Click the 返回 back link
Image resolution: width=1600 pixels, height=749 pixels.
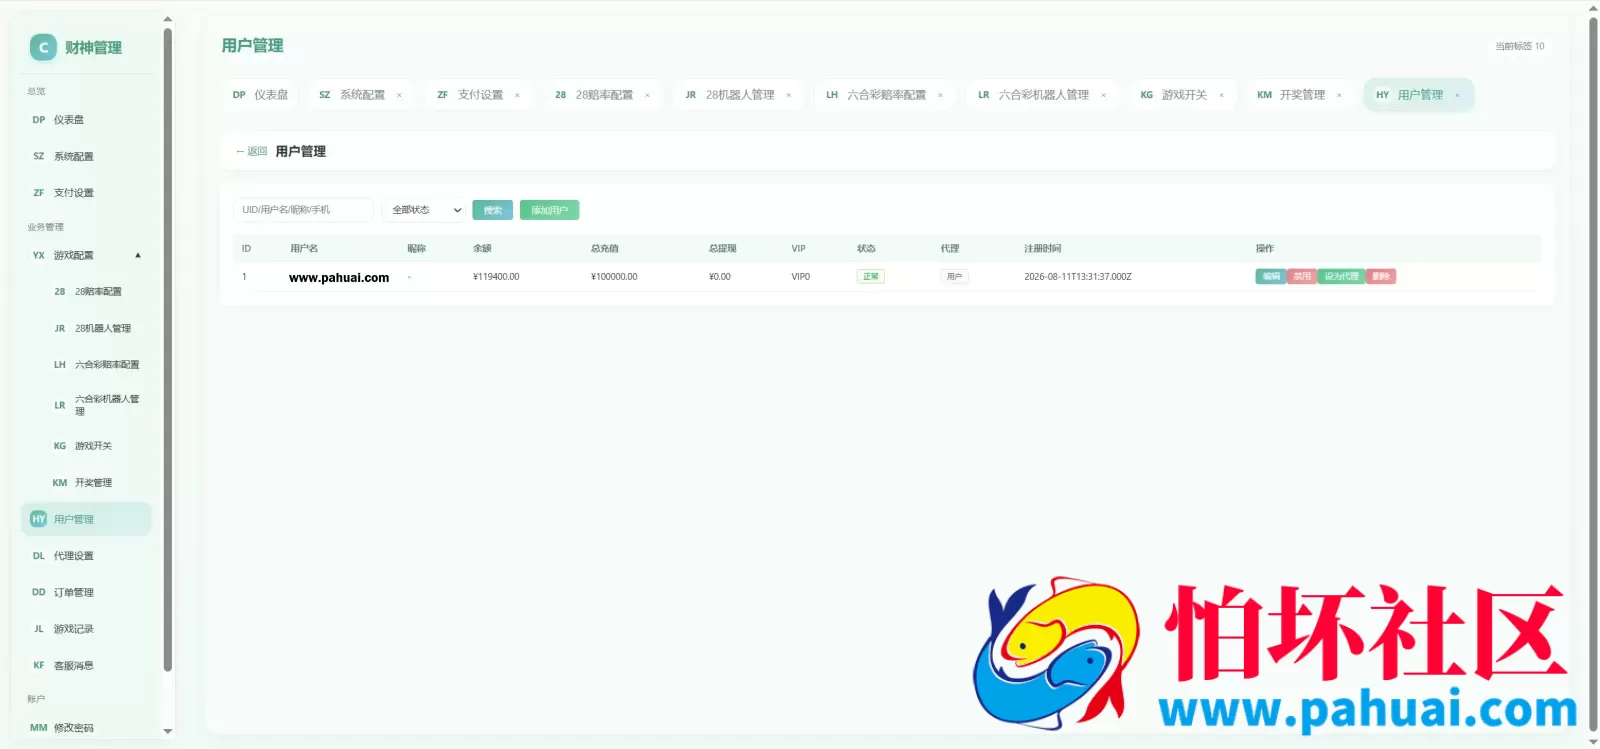pos(252,152)
